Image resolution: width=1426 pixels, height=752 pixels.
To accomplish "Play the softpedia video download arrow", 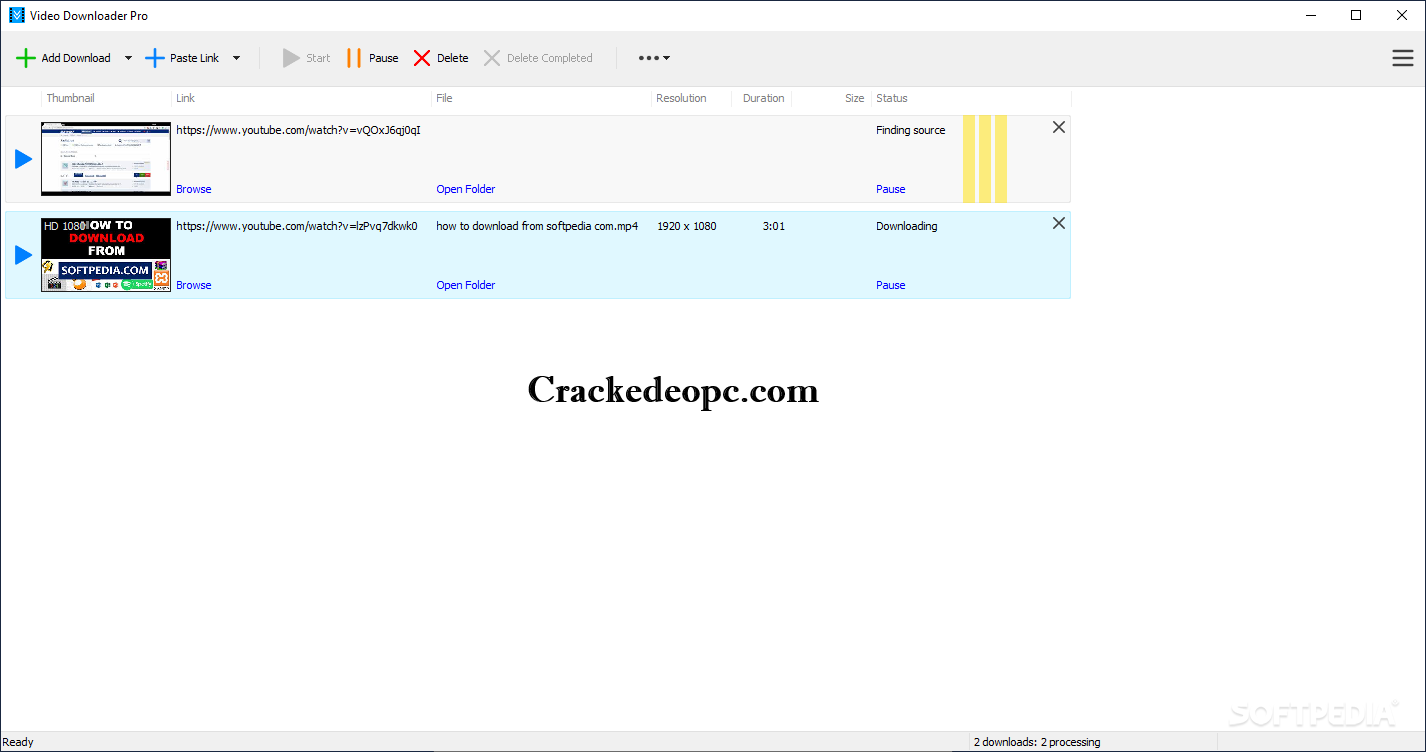I will (x=23, y=255).
